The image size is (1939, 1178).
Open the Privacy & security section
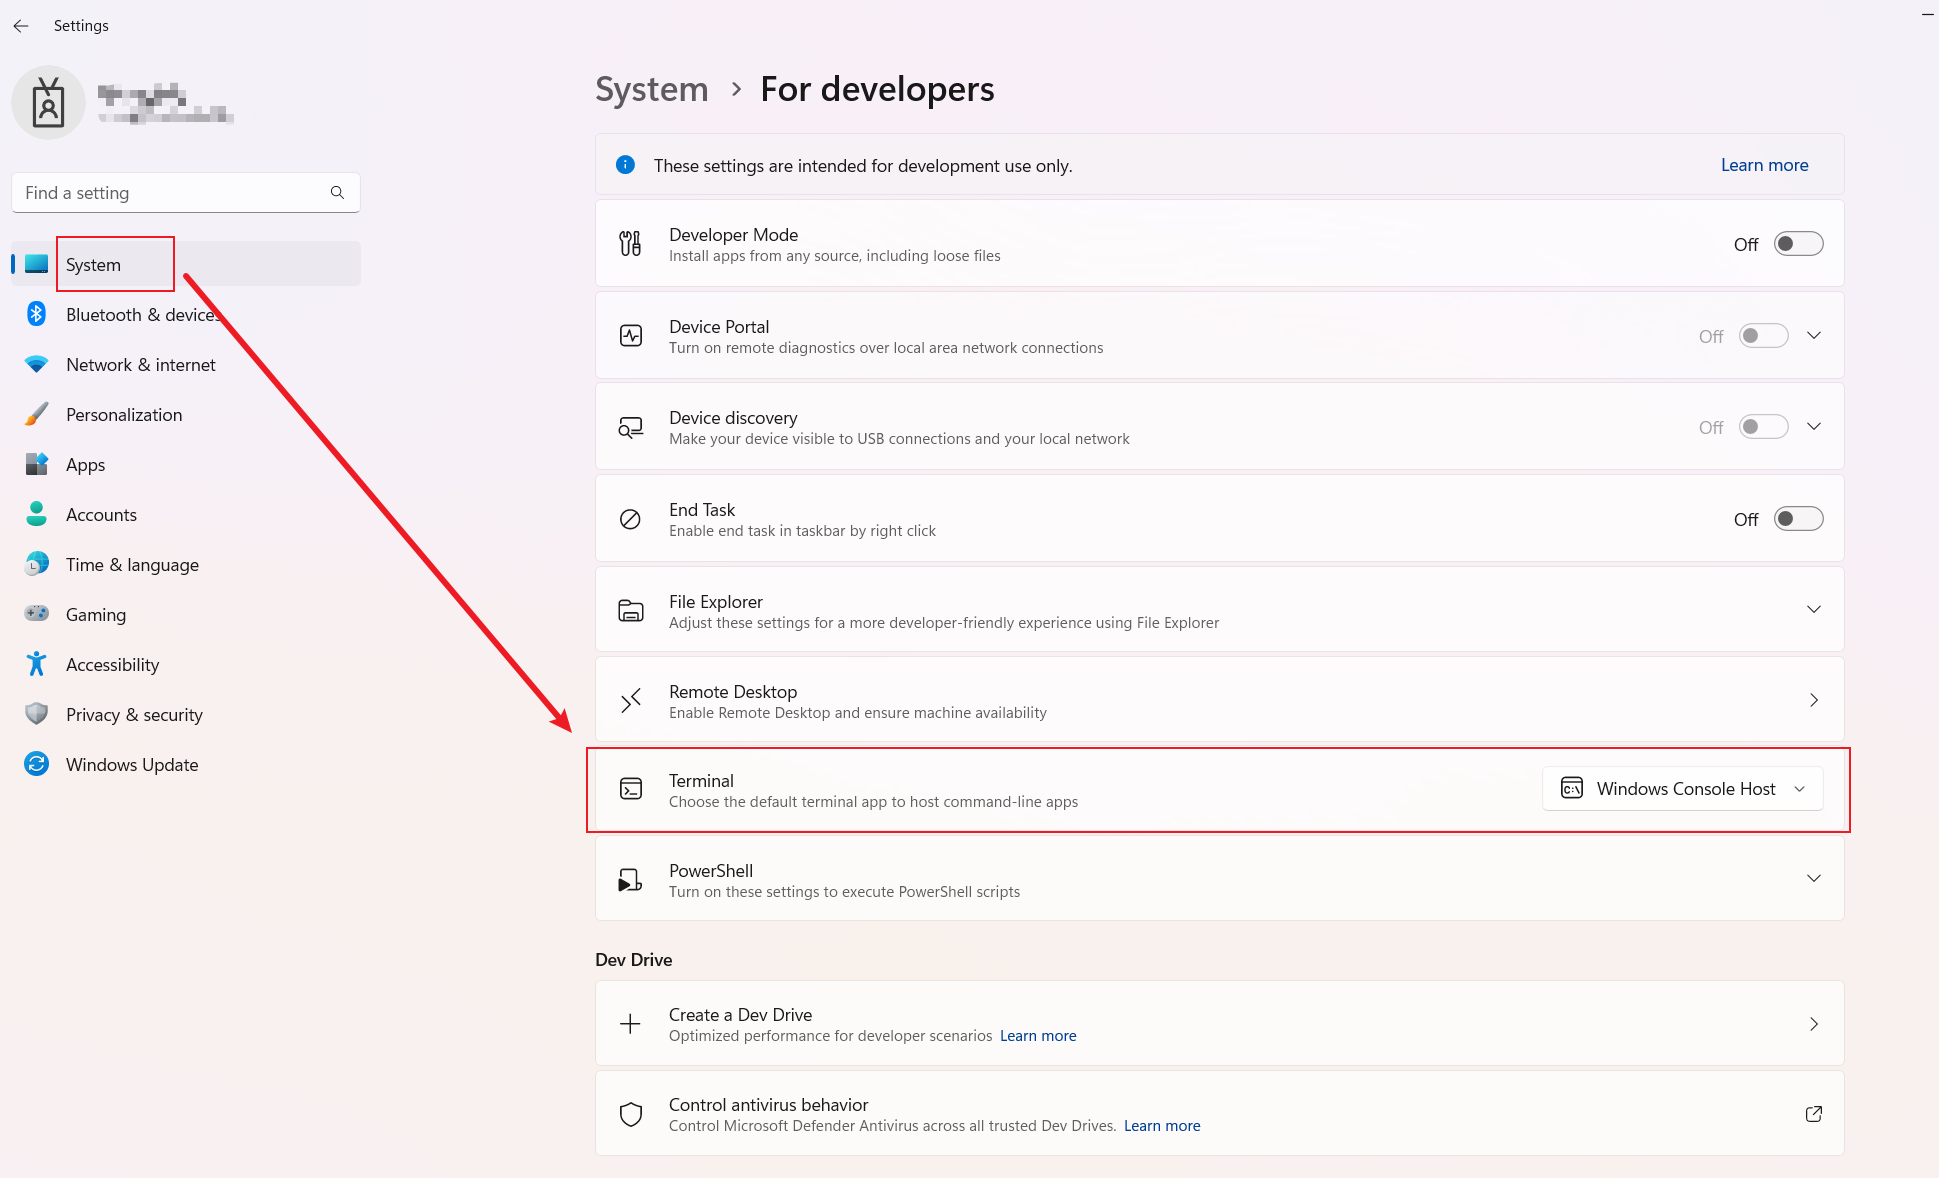click(x=134, y=714)
